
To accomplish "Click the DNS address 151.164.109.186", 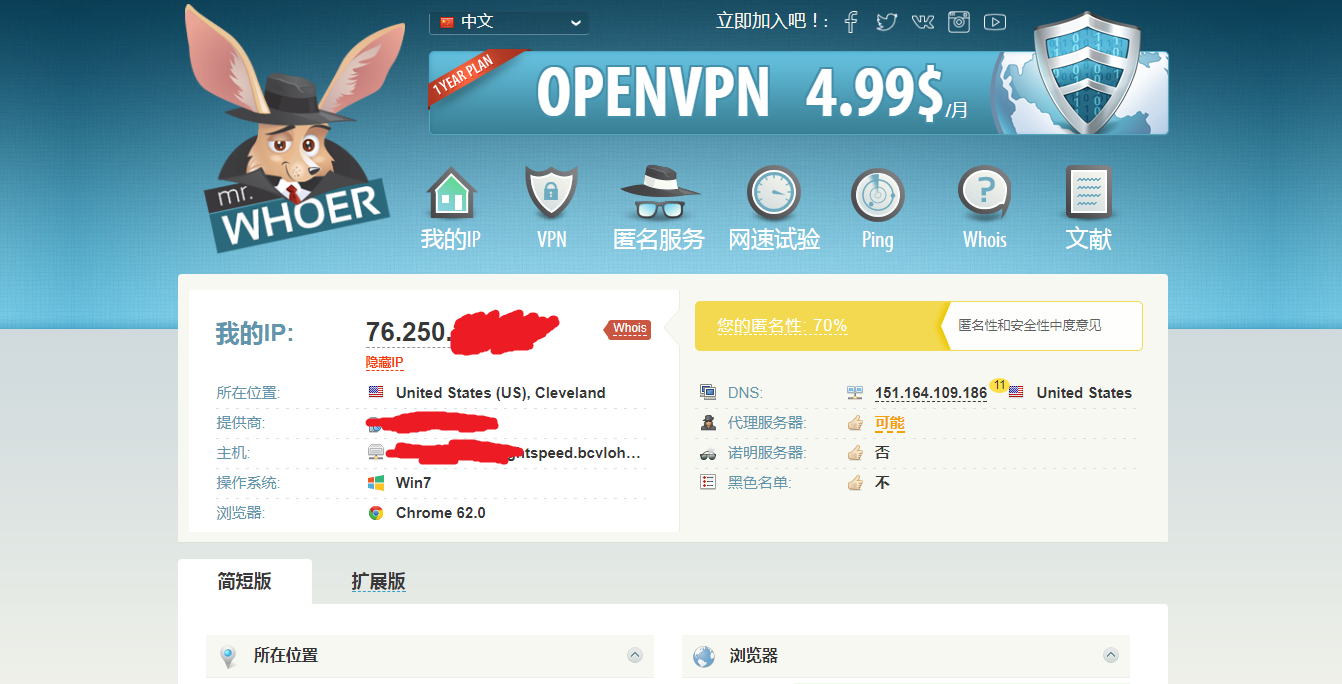I will 931,393.
